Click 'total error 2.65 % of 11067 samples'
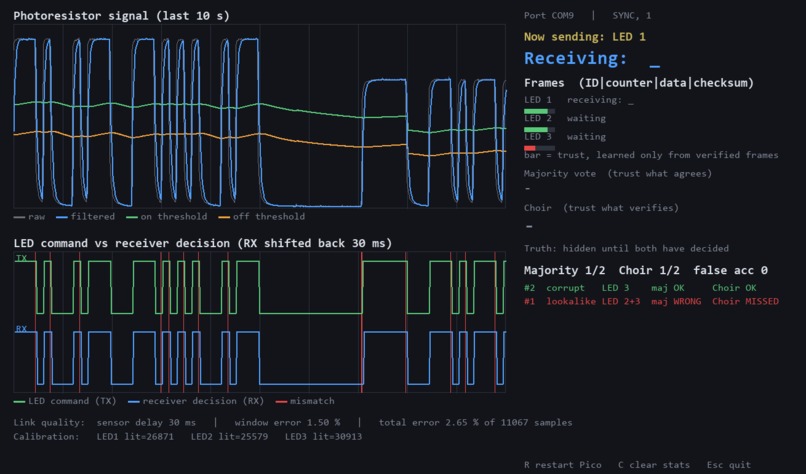The width and height of the screenshot is (806, 474). pos(475,423)
